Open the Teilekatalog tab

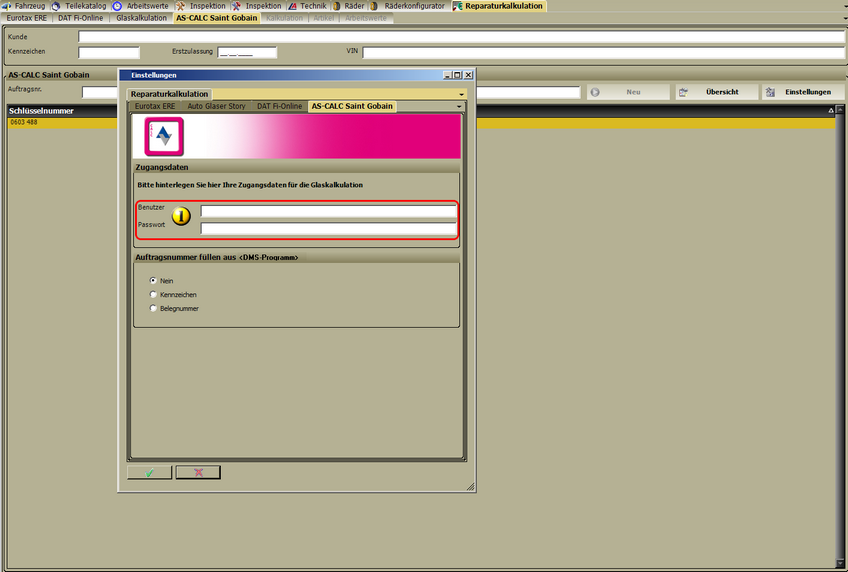click(80, 6)
